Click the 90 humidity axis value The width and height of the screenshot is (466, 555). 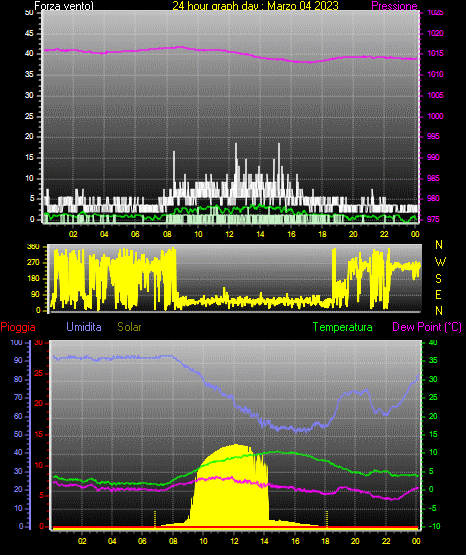pyautogui.click(x=18, y=360)
